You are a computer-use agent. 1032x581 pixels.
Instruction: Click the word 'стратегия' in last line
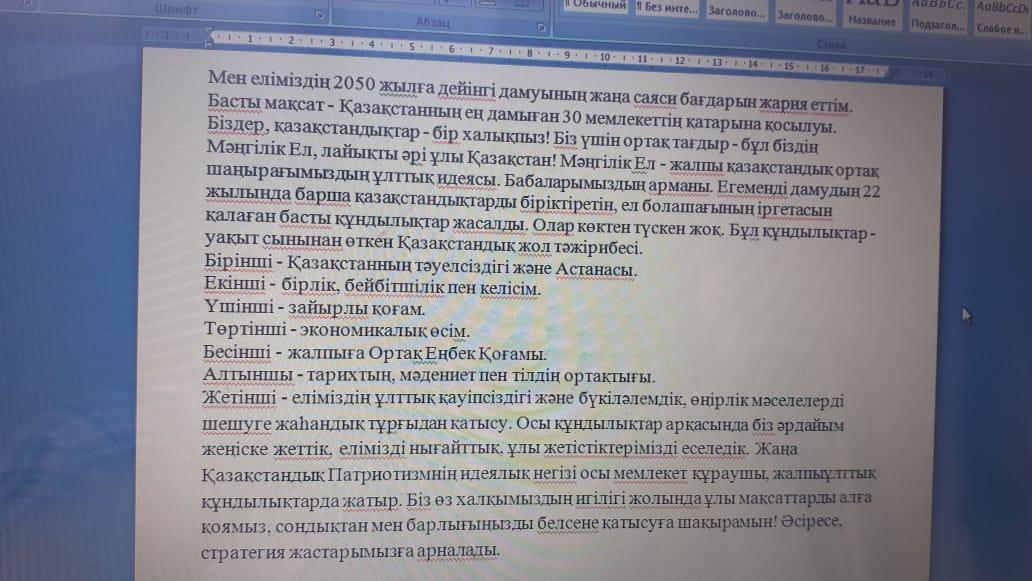click(x=243, y=552)
